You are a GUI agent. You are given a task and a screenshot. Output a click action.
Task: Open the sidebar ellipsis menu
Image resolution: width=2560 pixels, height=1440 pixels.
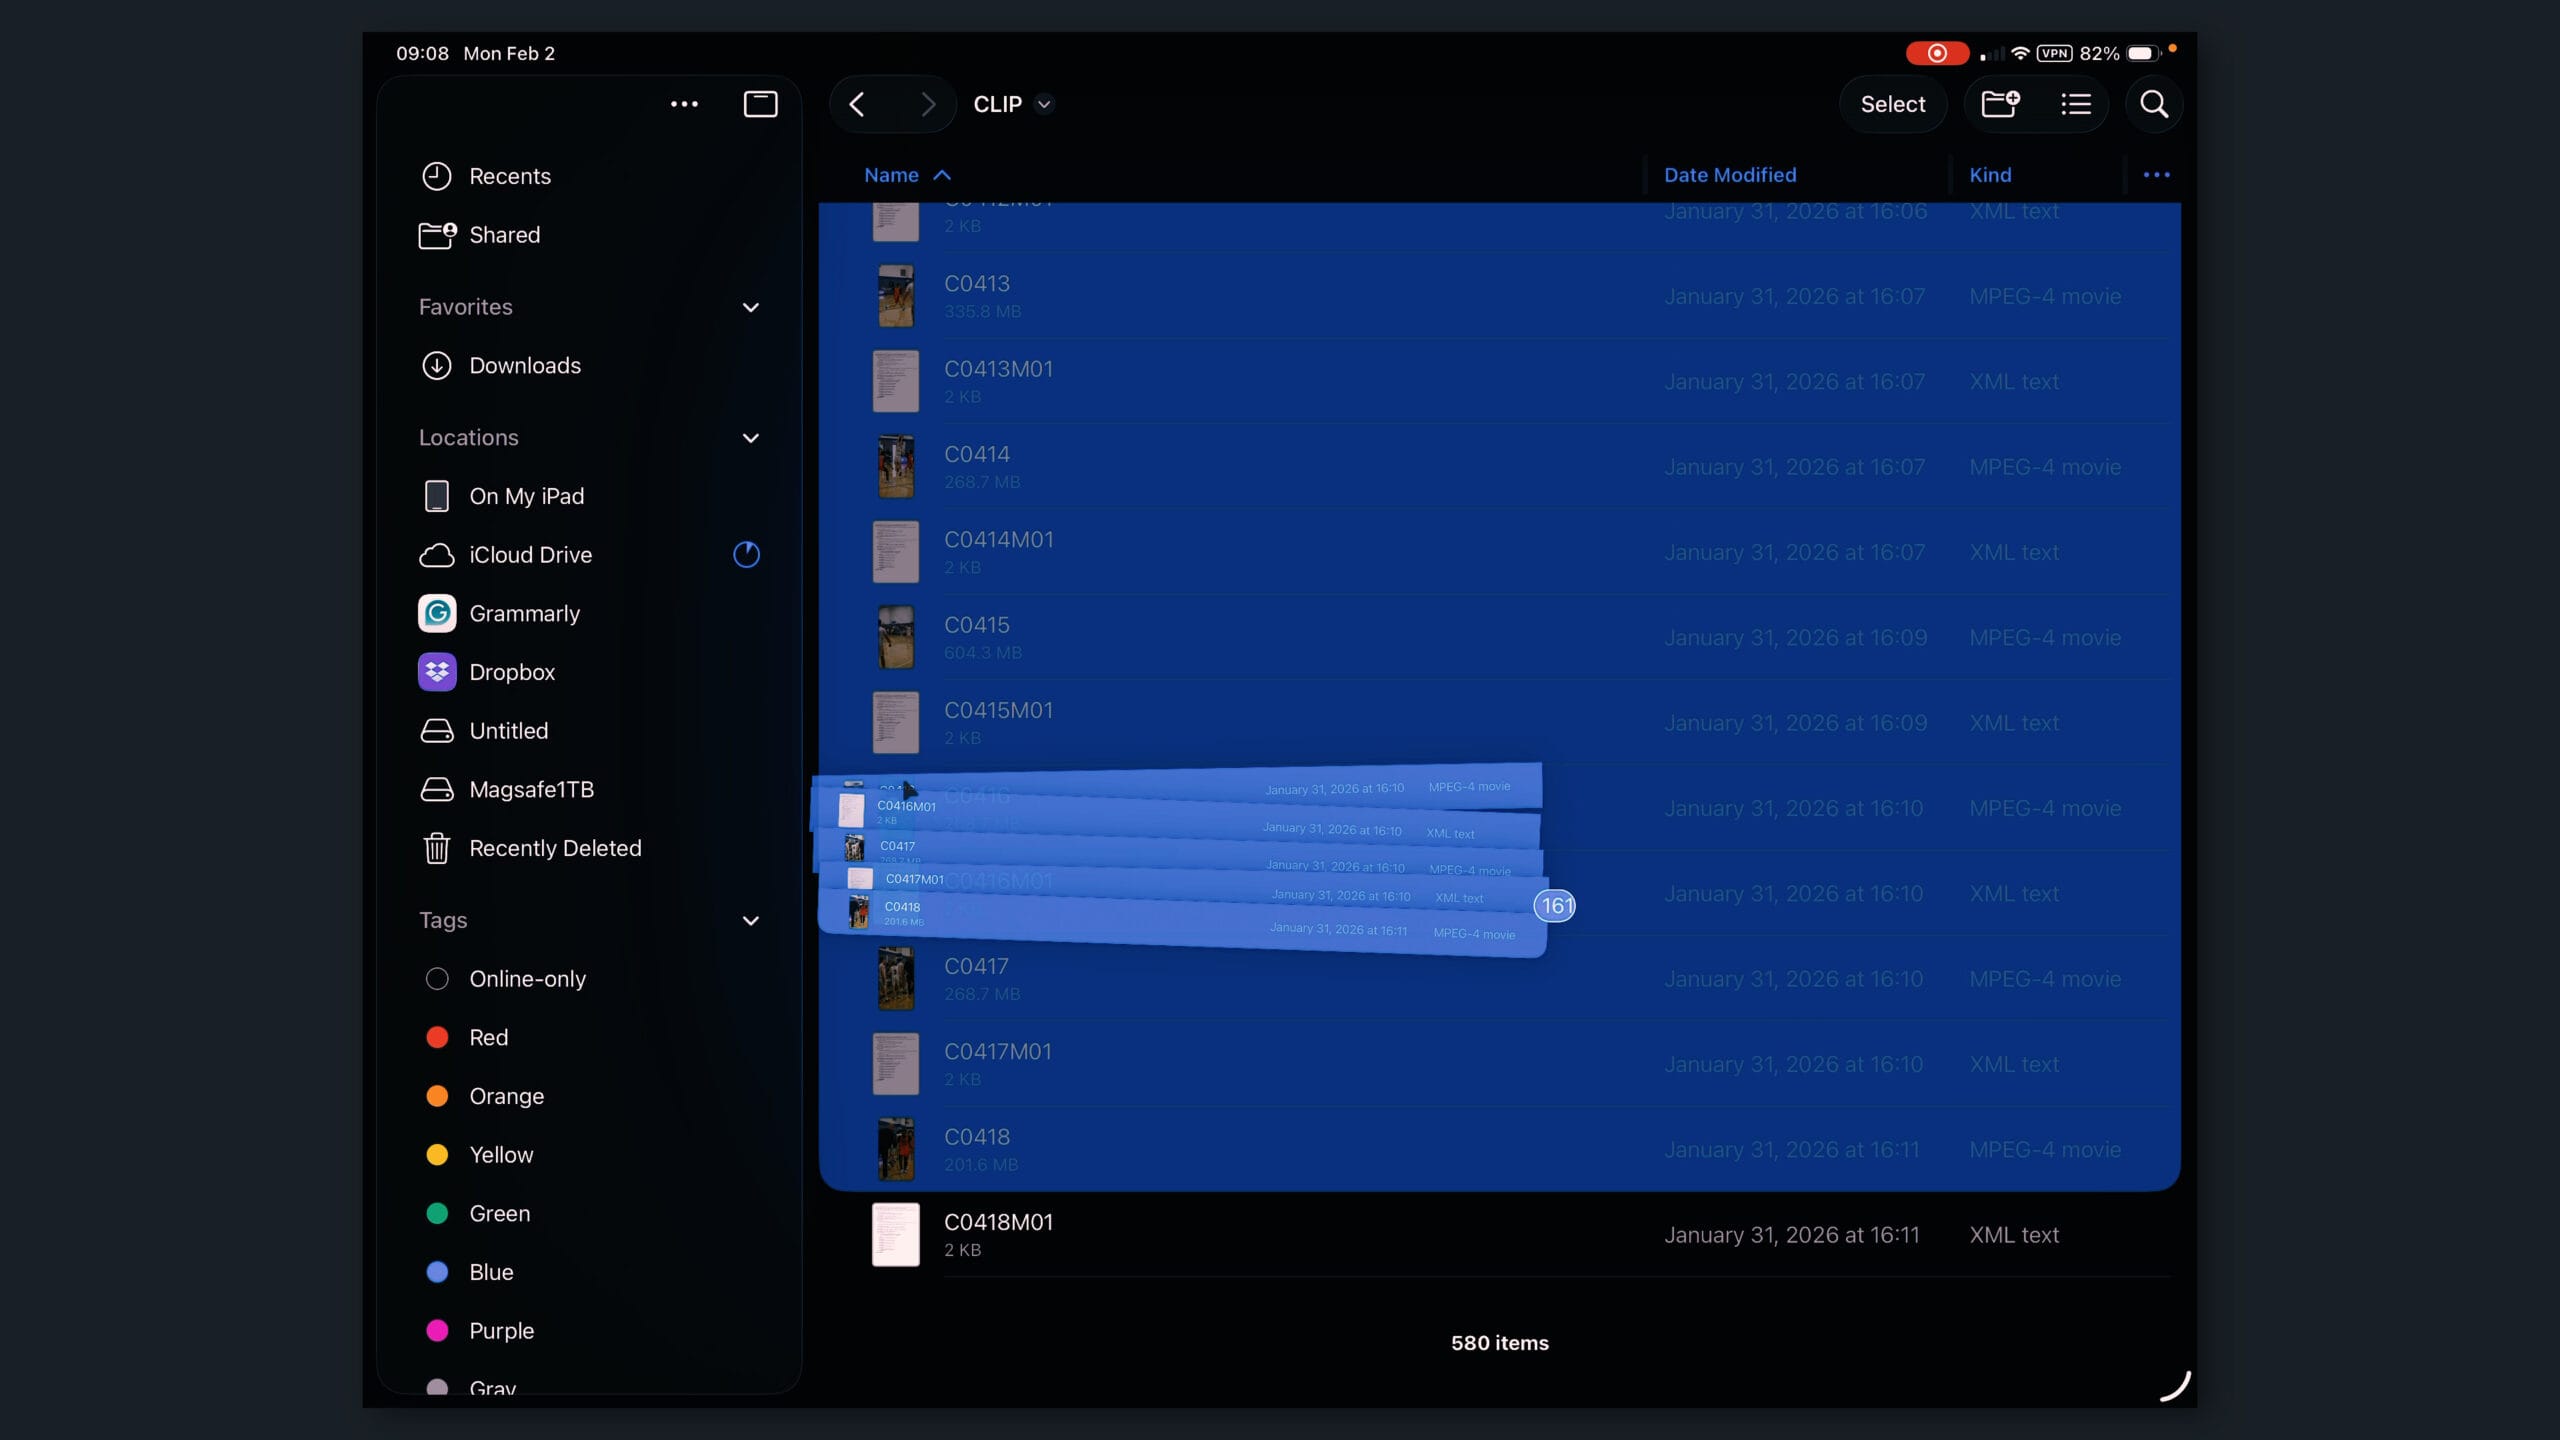pyautogui.click(x=684, y=104)
